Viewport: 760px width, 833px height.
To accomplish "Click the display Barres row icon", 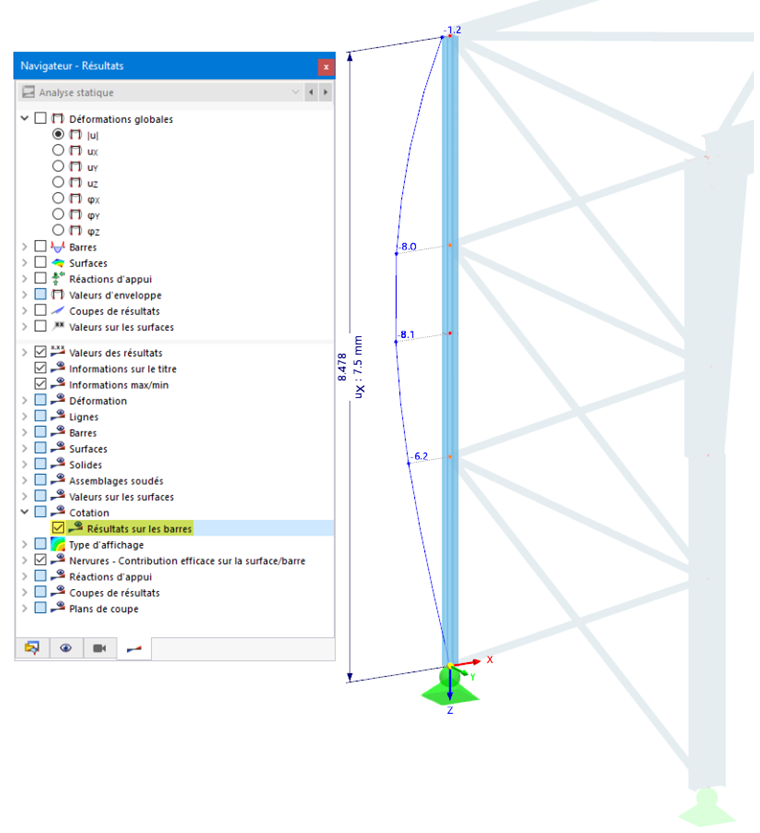I will (58, 431).
